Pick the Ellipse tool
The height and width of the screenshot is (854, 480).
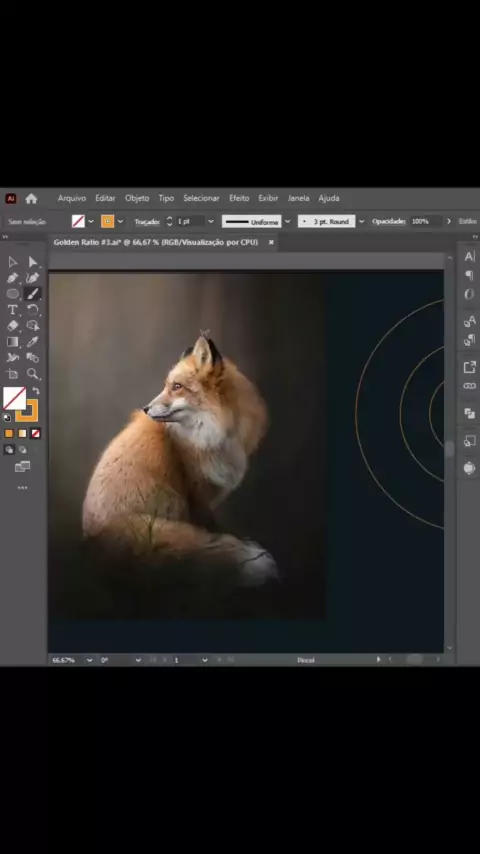[x=13, y=294]
